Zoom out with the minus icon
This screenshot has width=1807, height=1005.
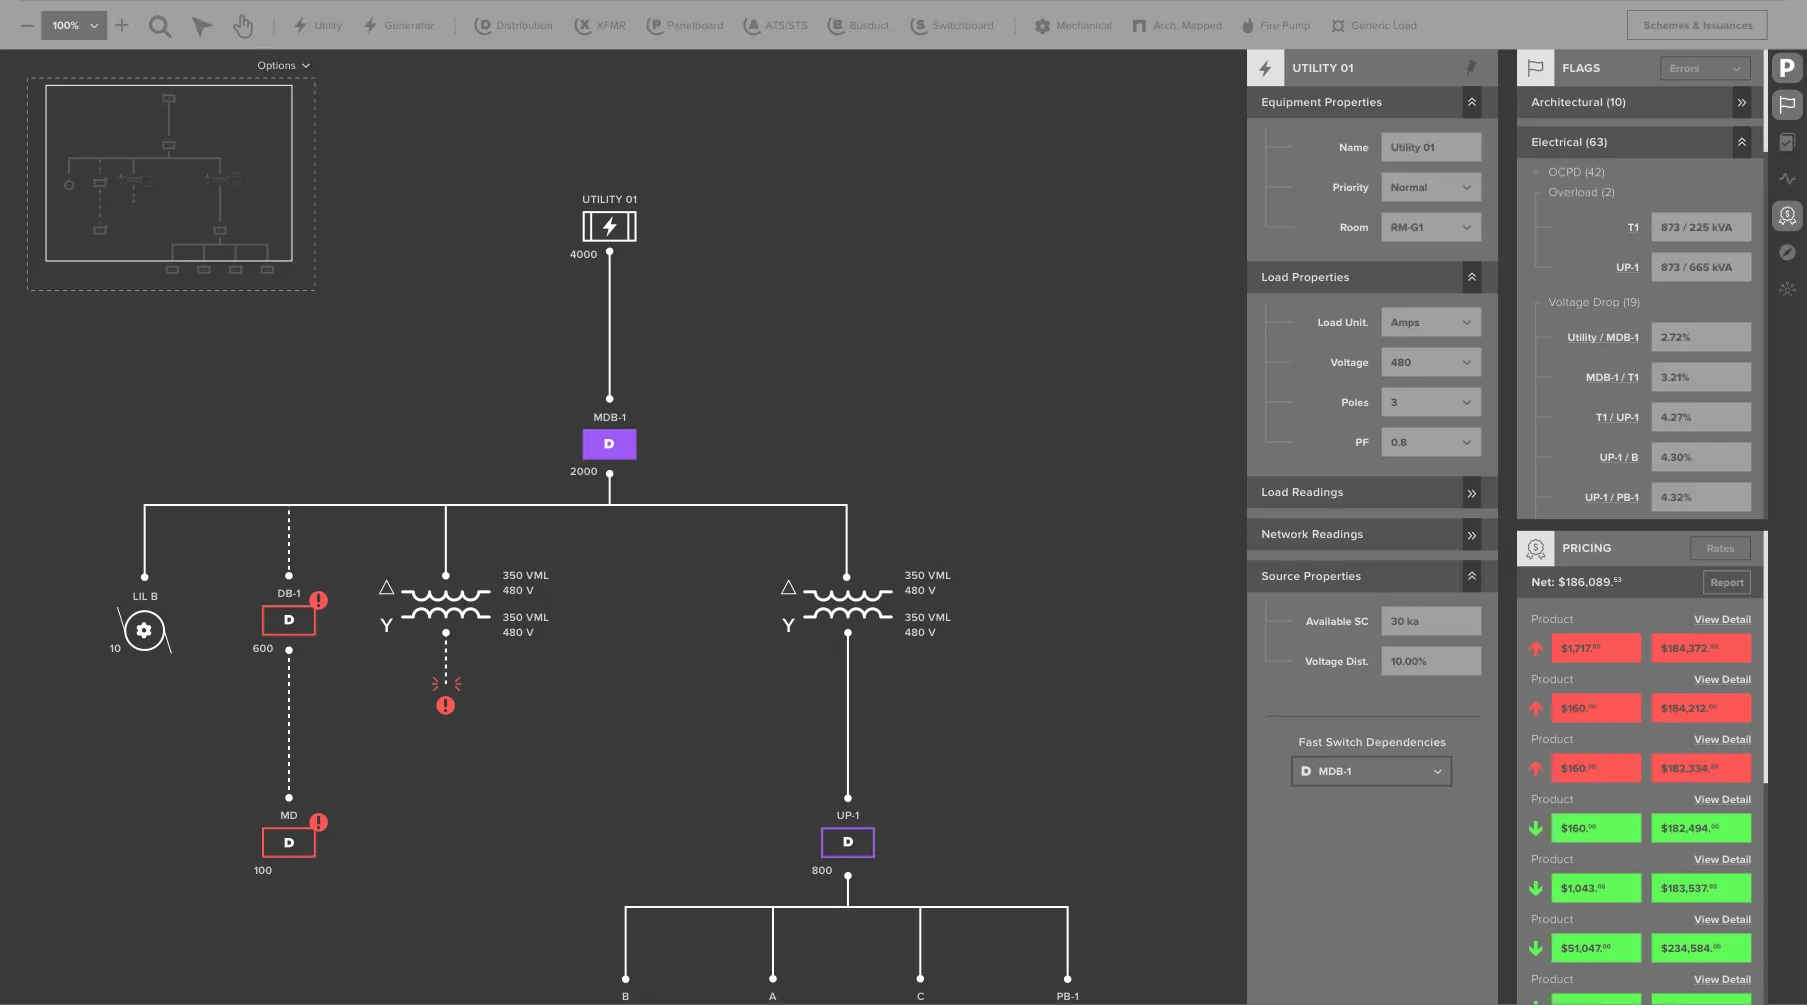click(27, 25)
